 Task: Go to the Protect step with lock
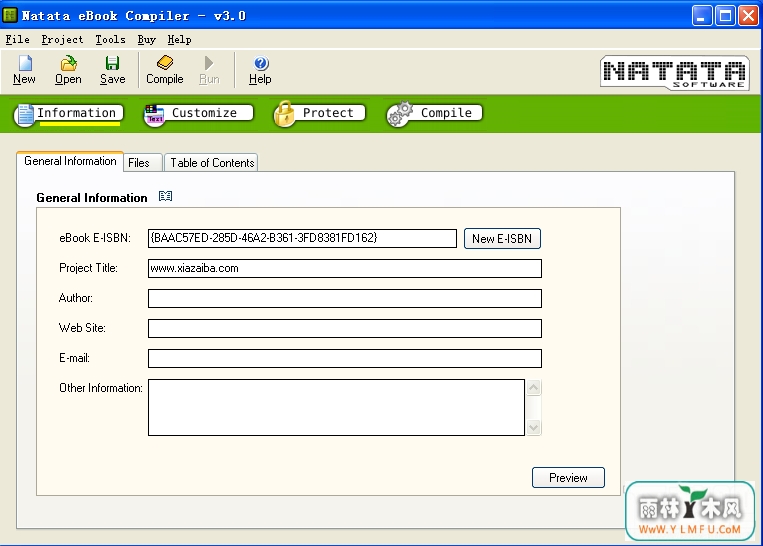click(319, 115)
